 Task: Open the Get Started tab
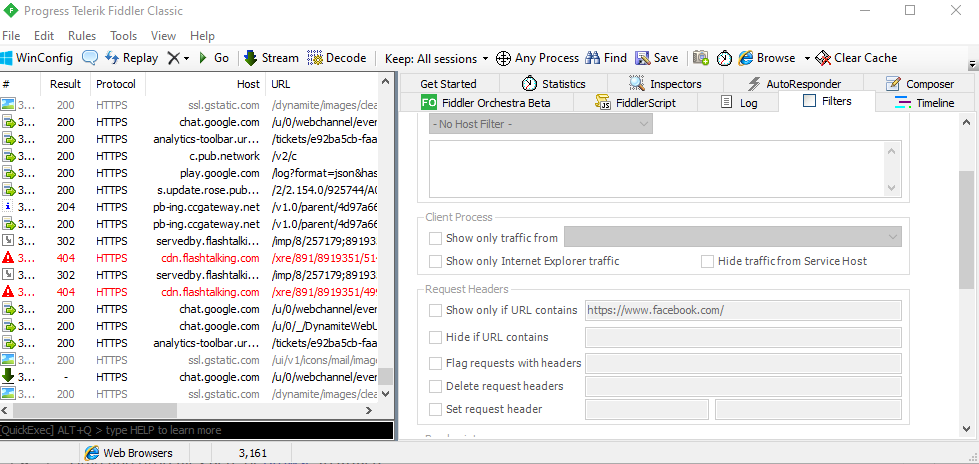pyautogui.click(x=448, y=84)
